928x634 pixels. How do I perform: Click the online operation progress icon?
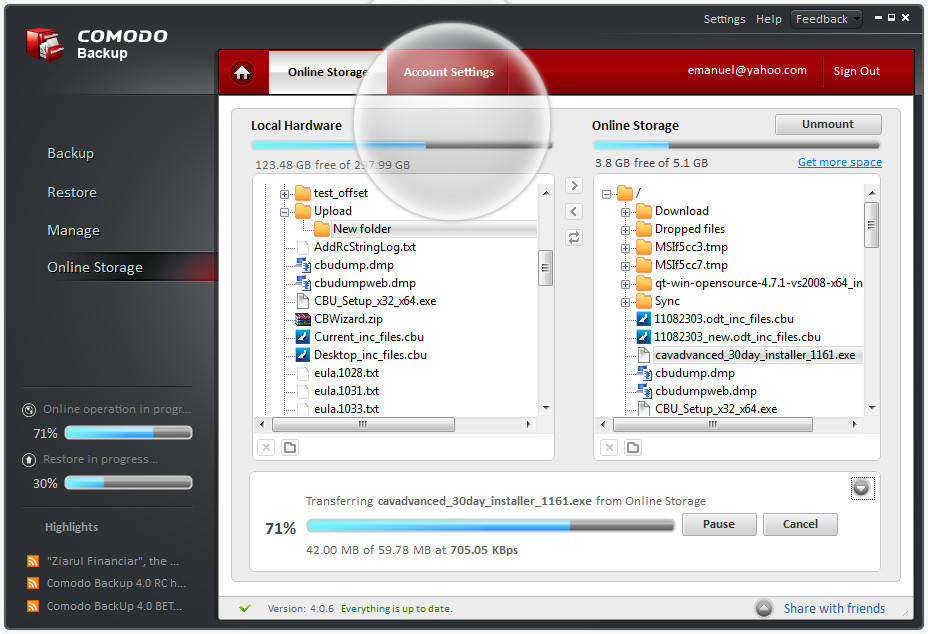[28, 410]
